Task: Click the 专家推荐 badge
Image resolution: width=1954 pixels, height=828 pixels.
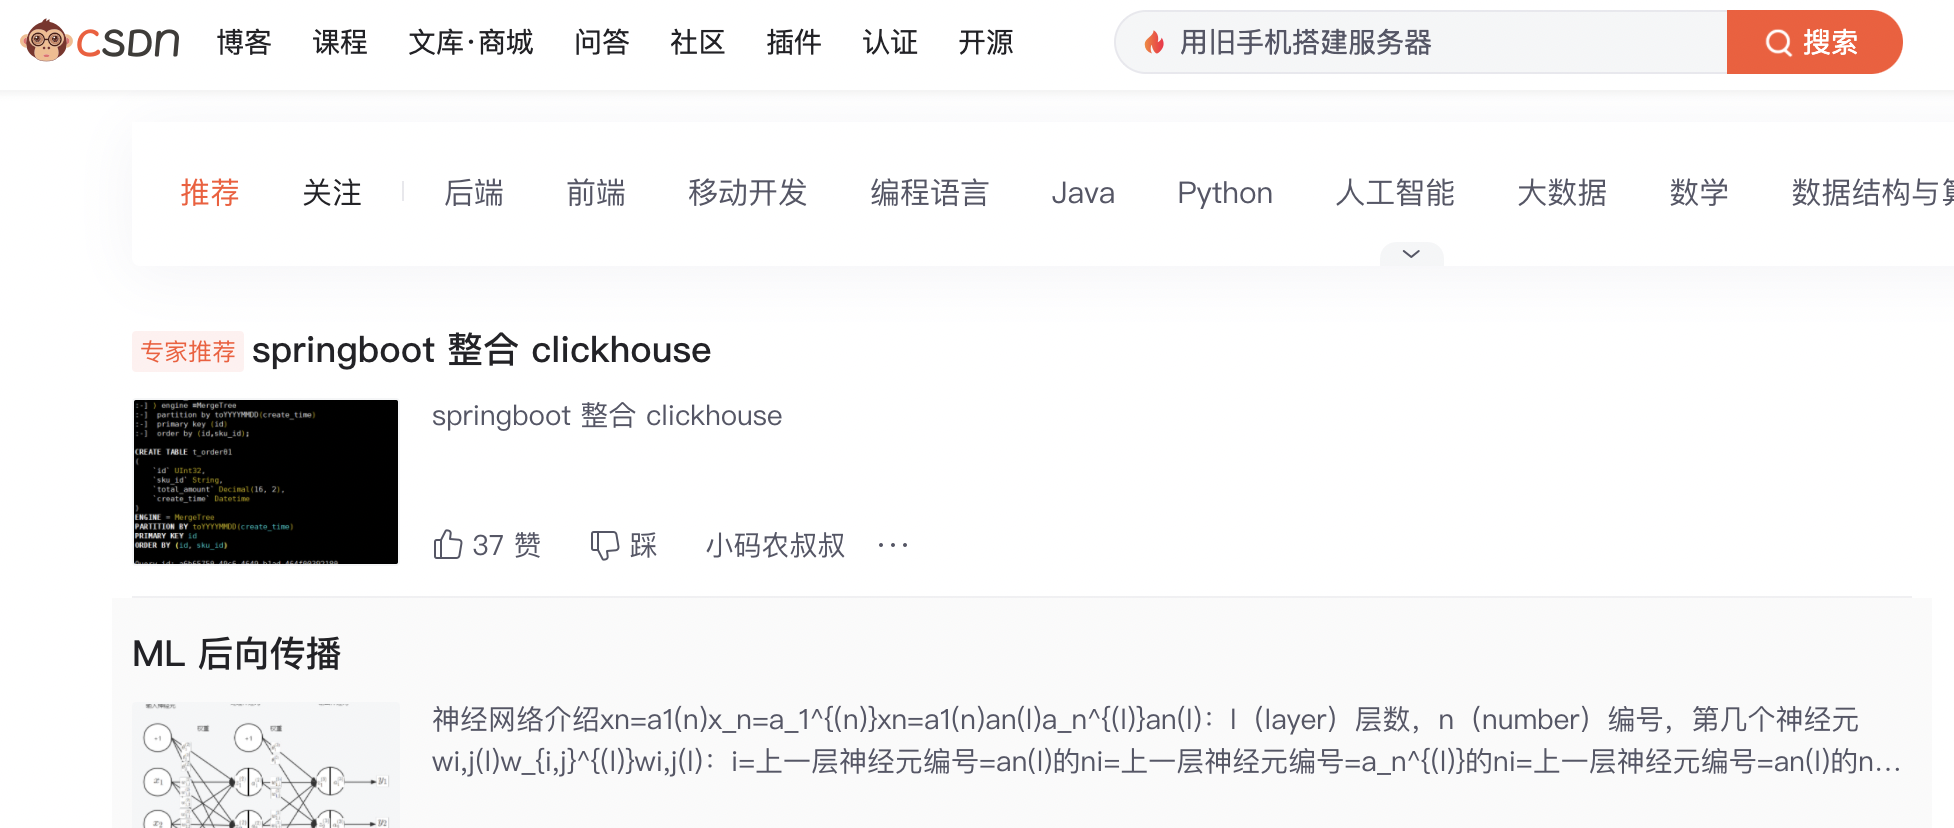Action: [x=188, y=350]
